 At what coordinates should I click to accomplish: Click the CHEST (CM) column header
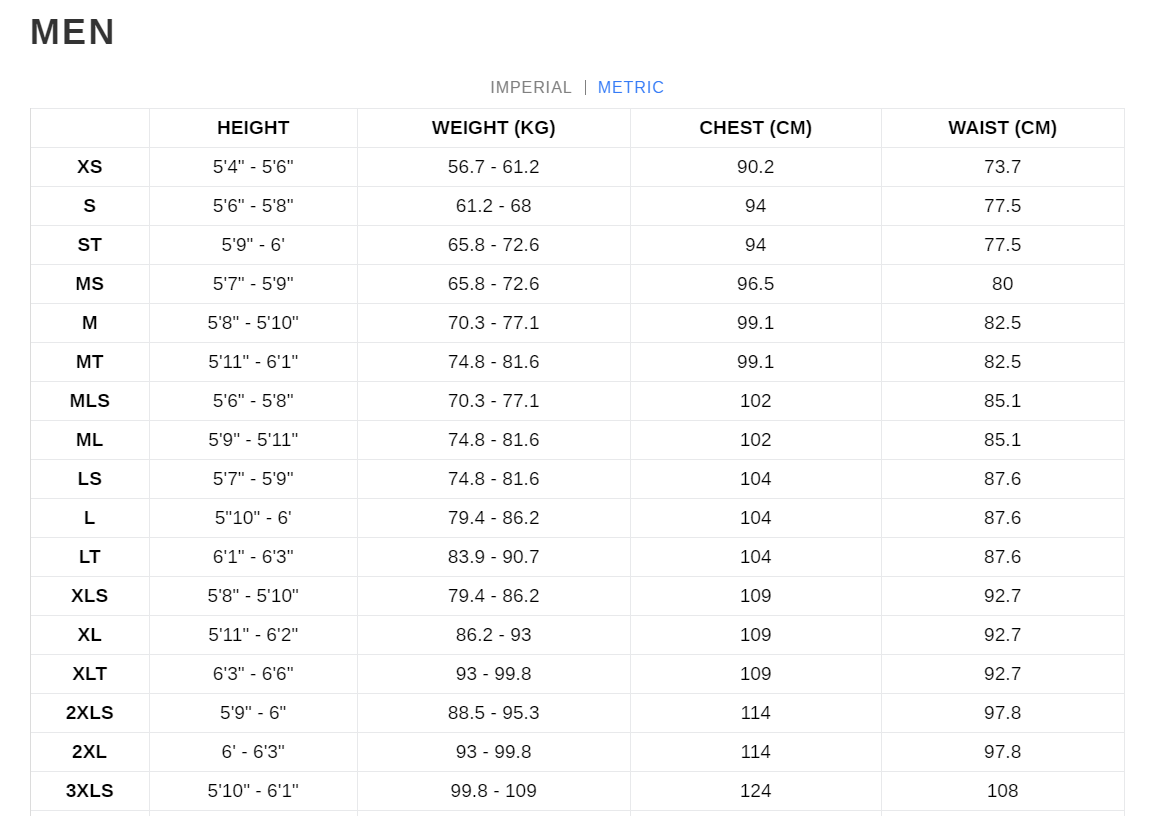755,128
